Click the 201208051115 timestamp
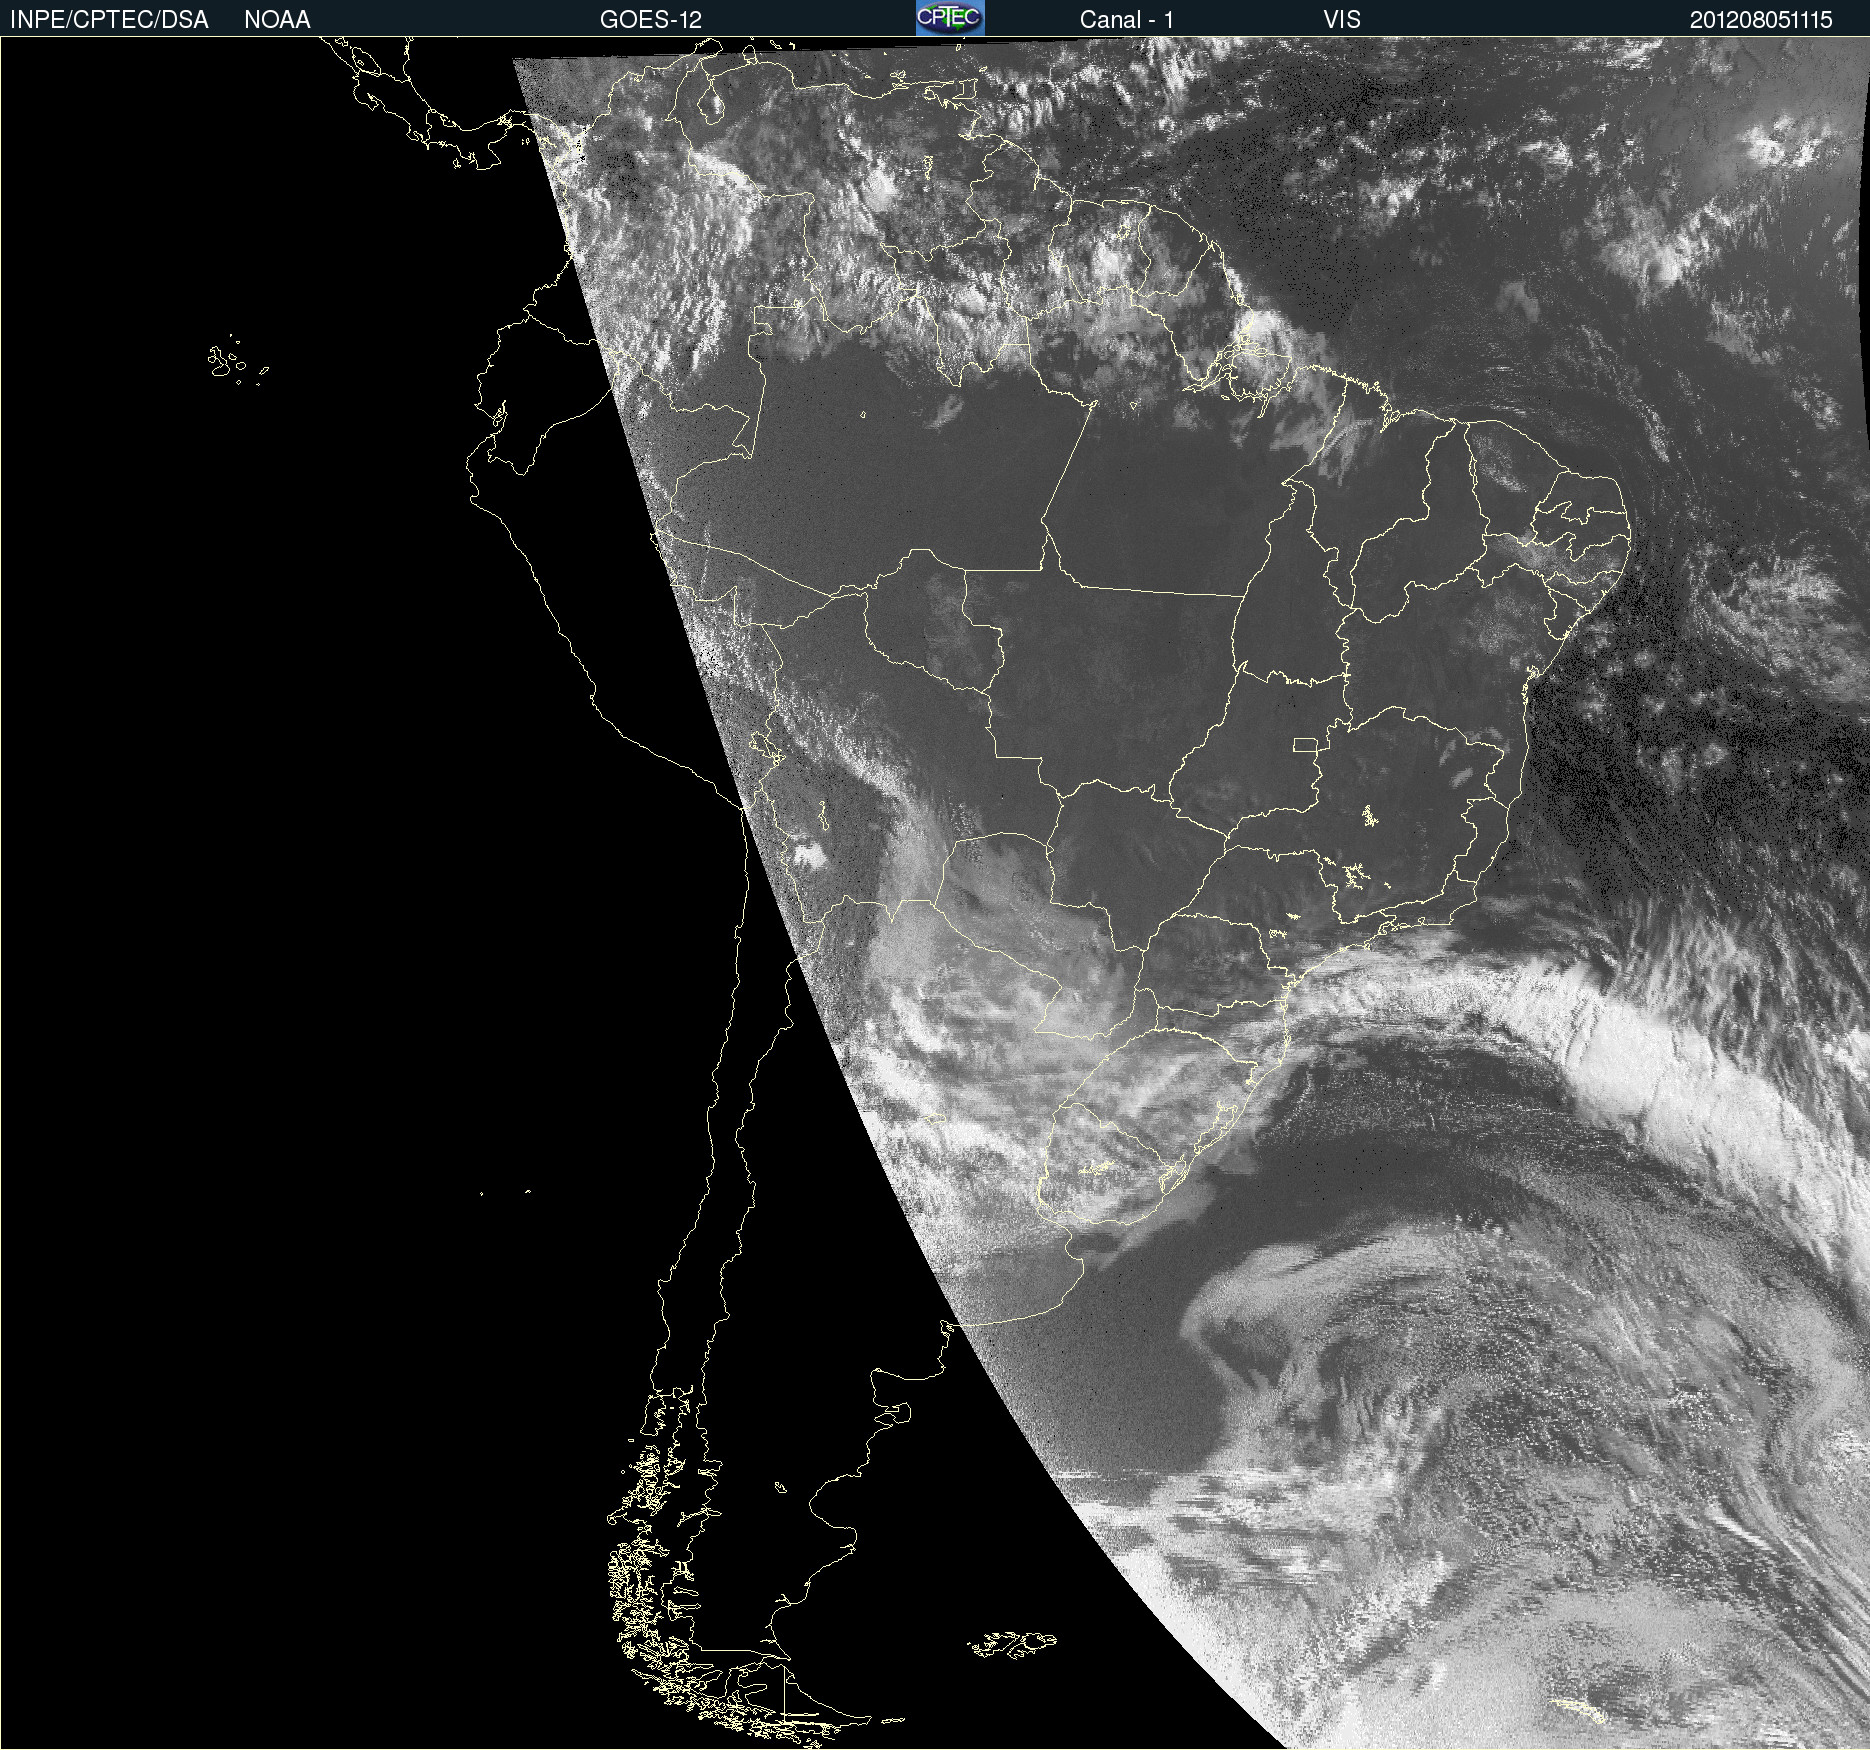1870x1750 pixels. [1761, 20]
